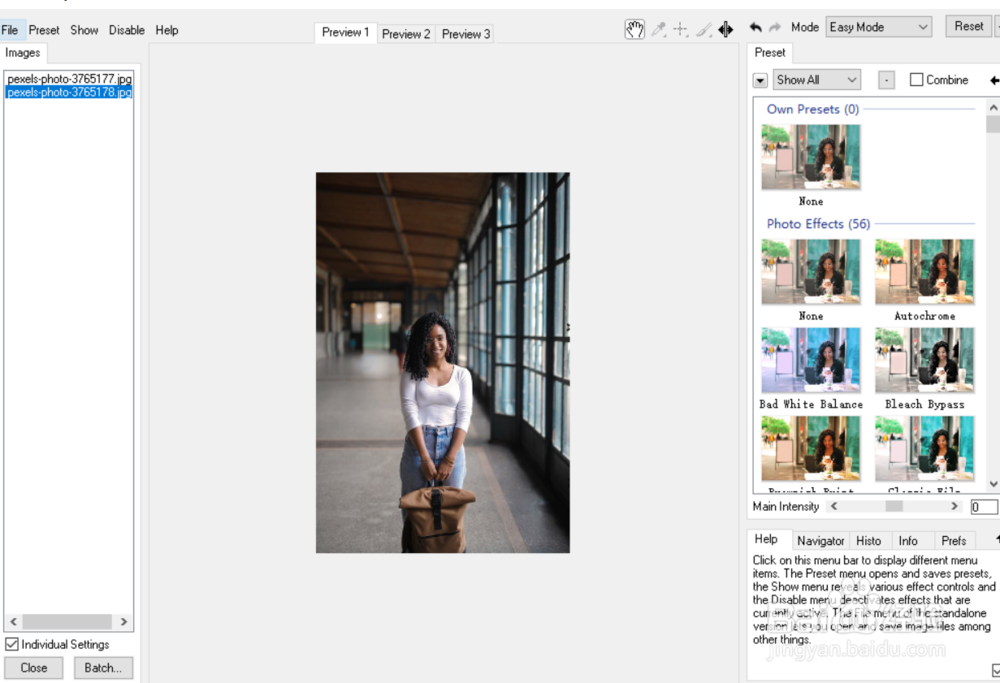Increase Main Intensity with right arrow
Viewport: 1000px width, 683px height.
[x=954, y=506]
